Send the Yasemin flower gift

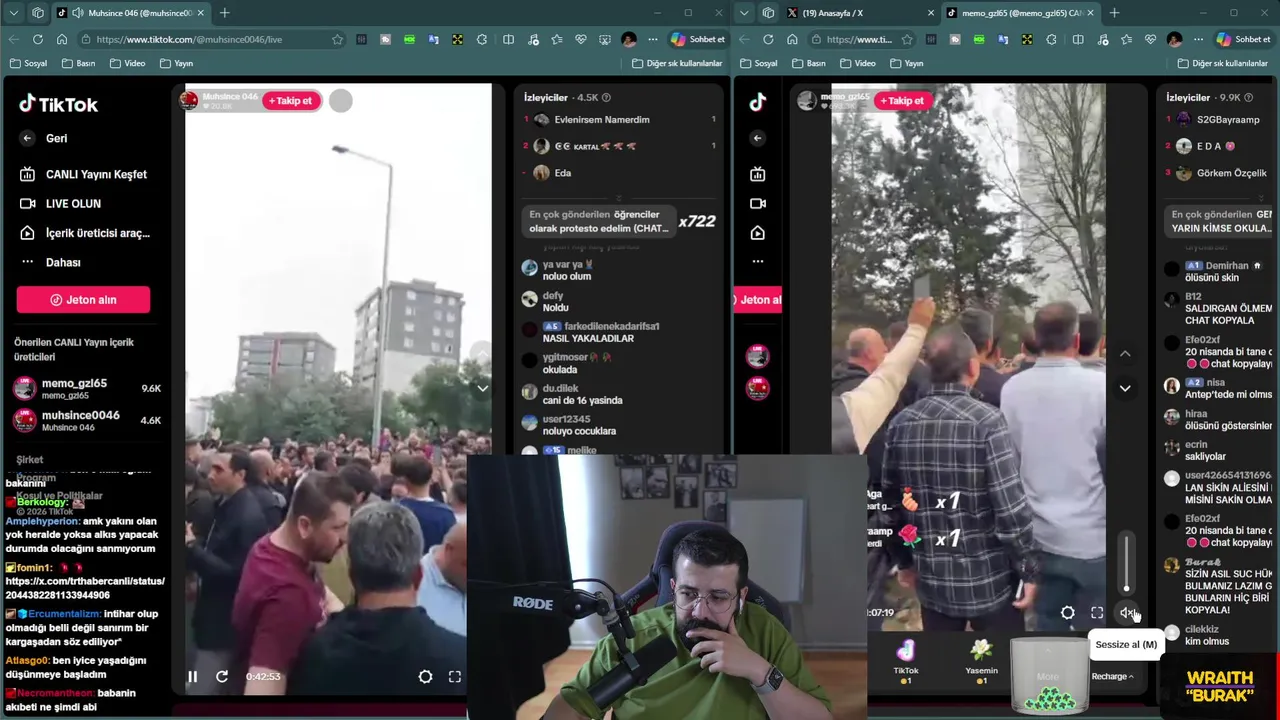point(981,661)
